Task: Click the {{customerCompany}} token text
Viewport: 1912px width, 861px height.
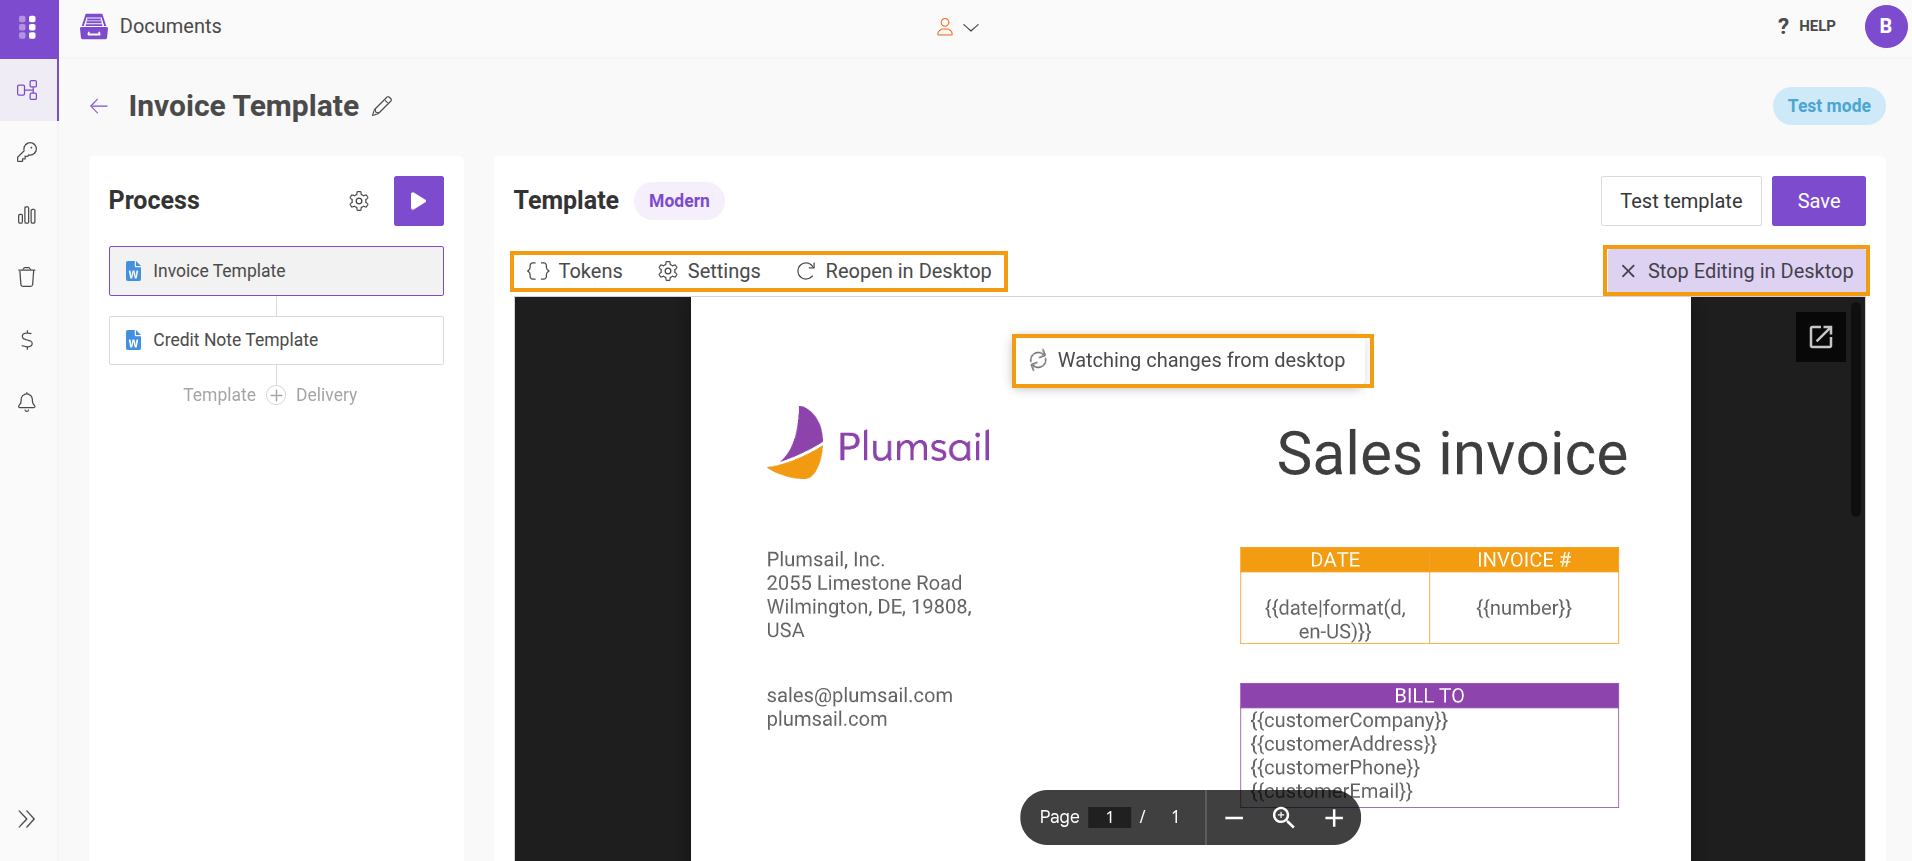Action: click(1349, 720)
